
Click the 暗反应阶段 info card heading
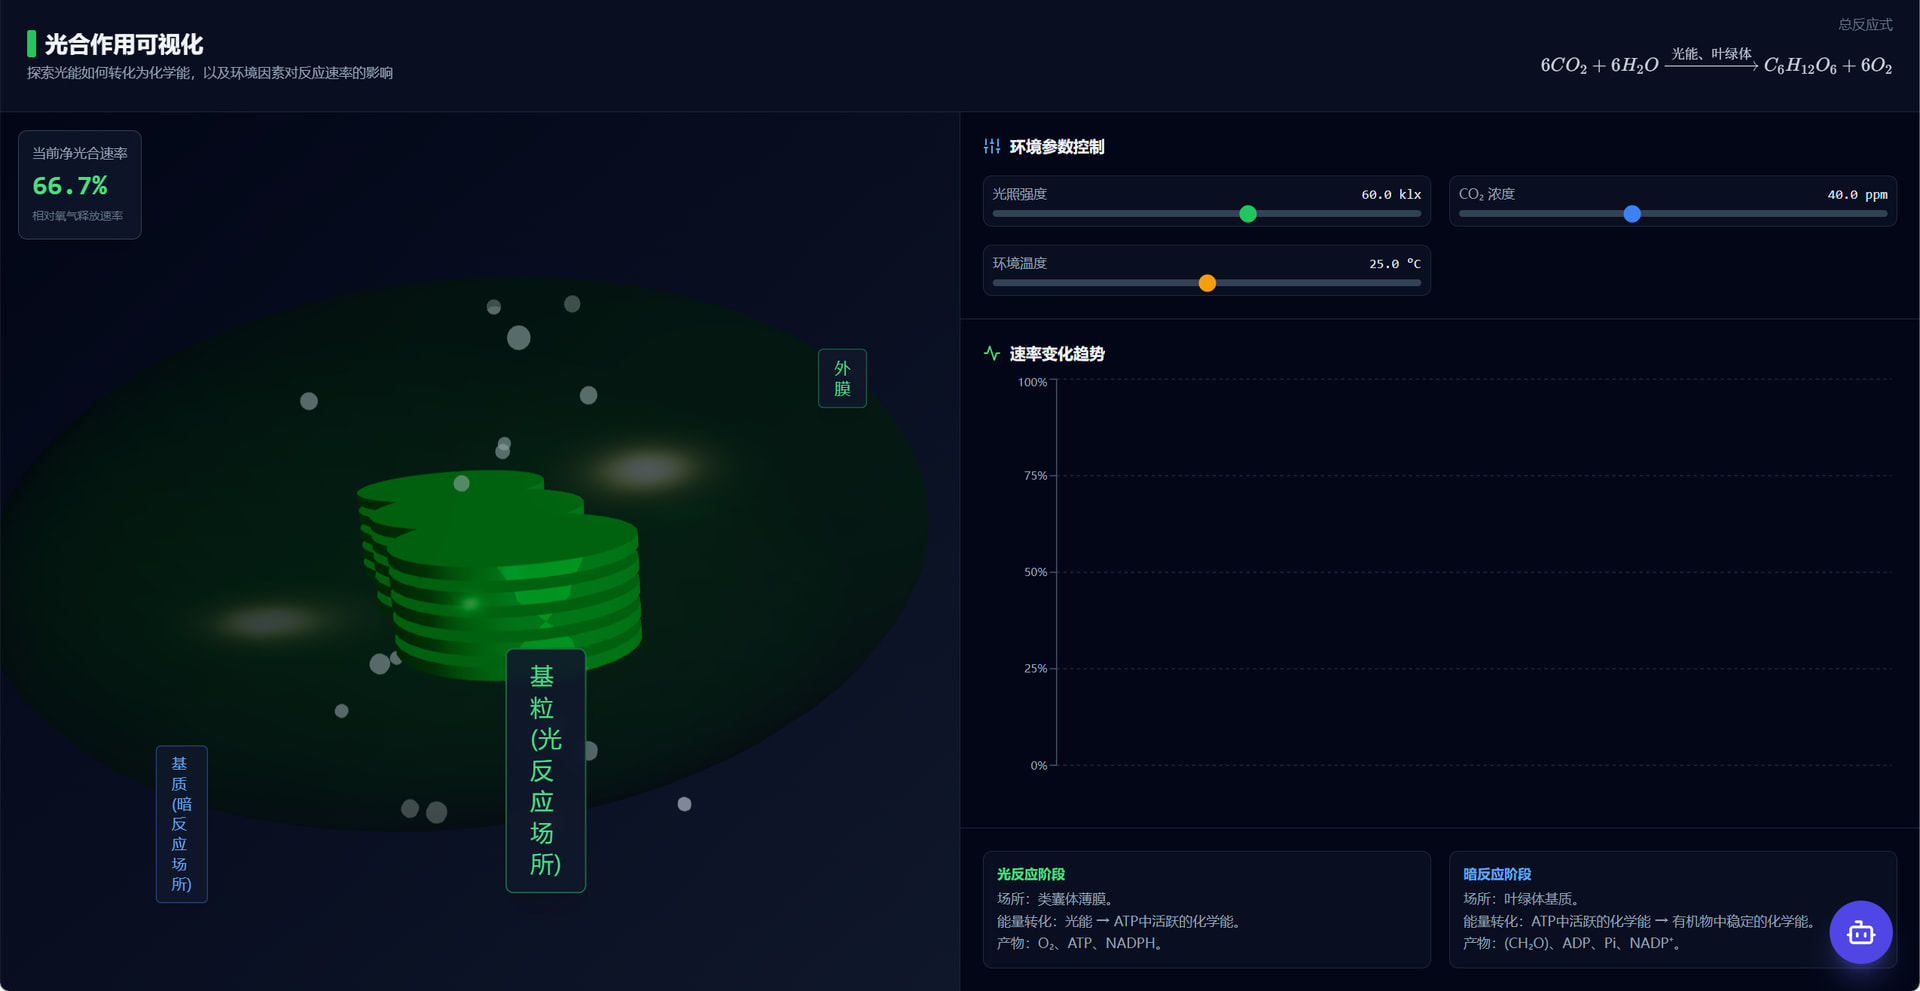pyautogui.click(x=1496, y=874)
